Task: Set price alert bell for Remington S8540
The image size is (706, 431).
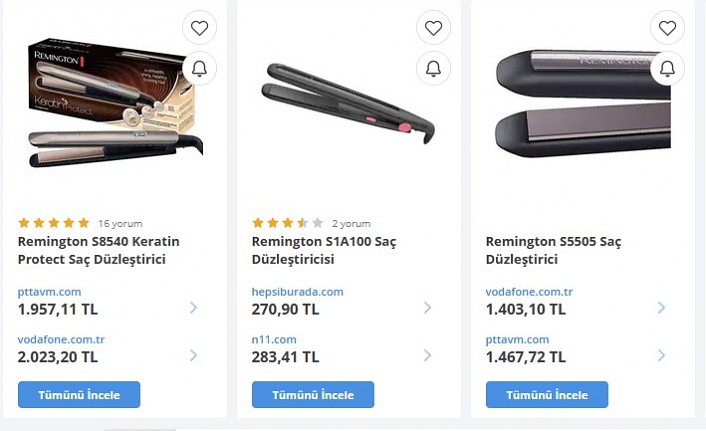Action: click(199, 68)
